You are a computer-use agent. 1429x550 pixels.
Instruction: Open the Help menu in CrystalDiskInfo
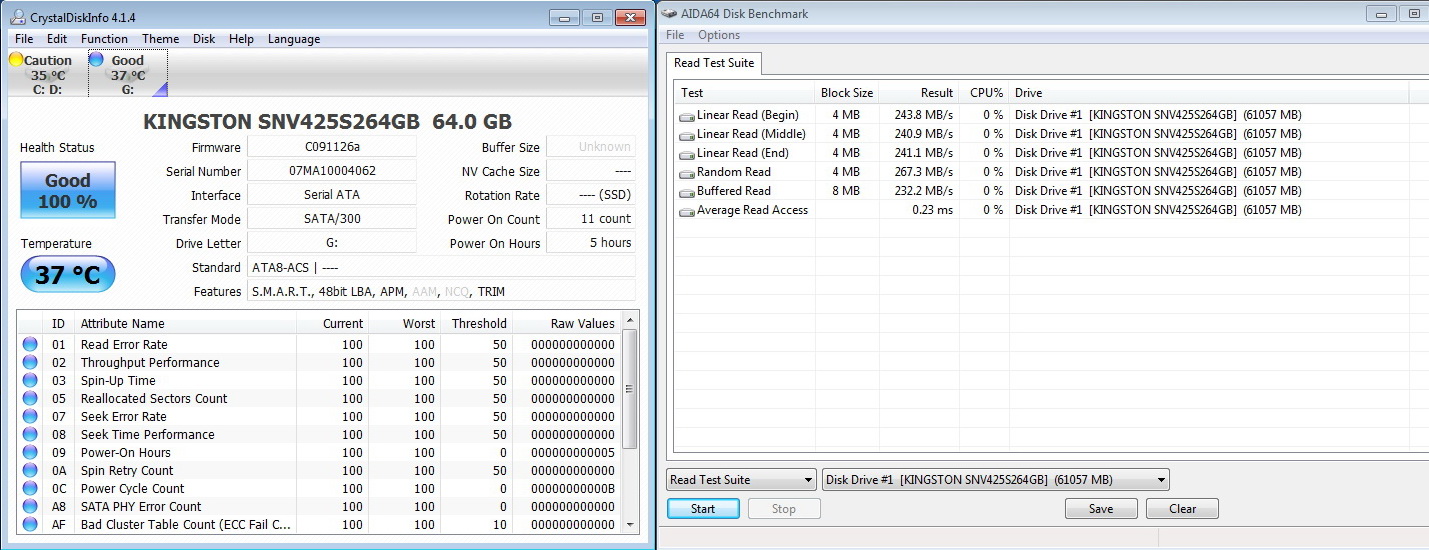241,39
